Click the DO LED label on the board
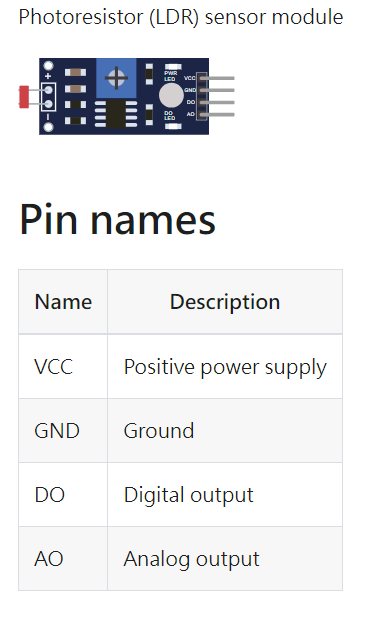The width and height of the screenshot is (369, 619). click(169, 115)
